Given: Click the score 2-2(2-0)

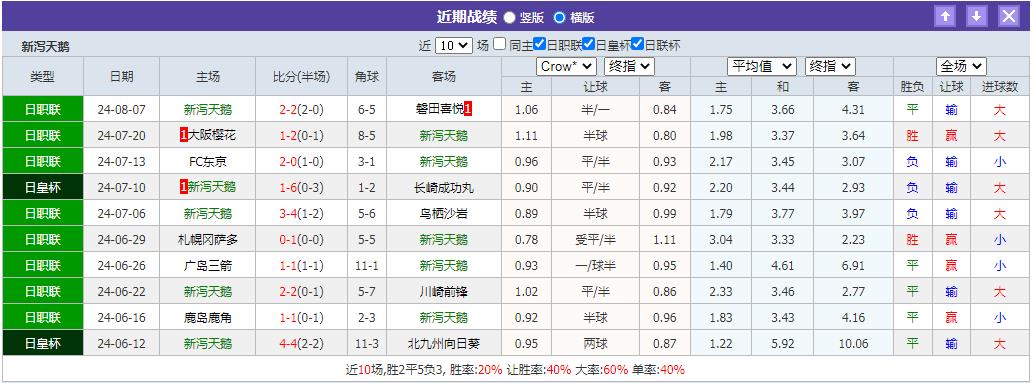Looking at the screenshot, I should coord(301,109).
